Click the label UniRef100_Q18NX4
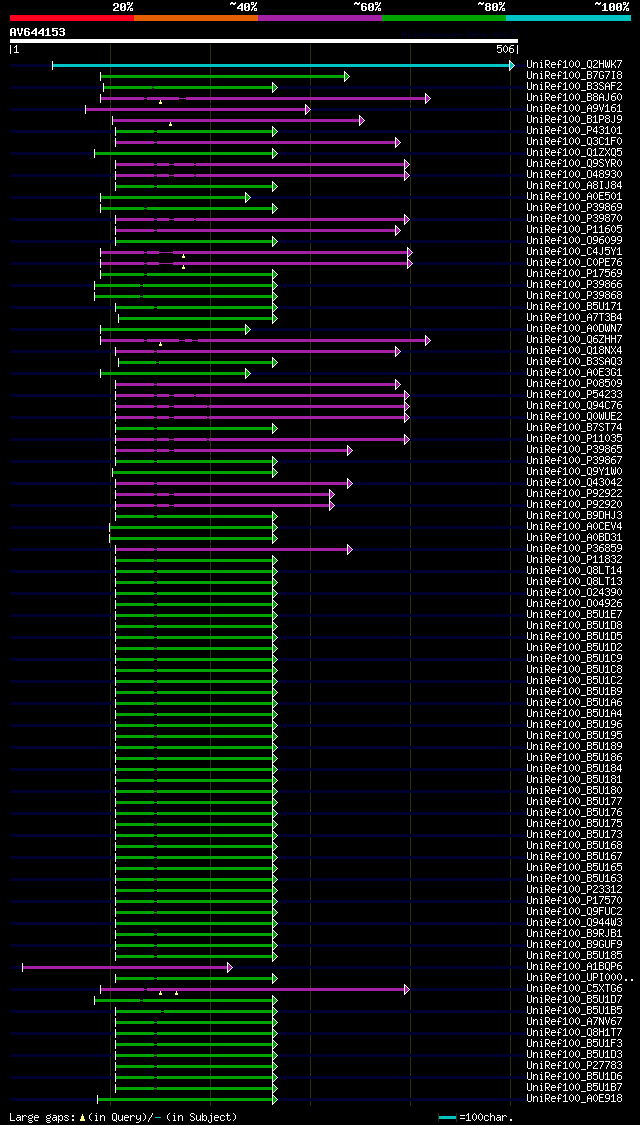The height and width of the screenshot is (1125, 640). [x=574, y=351]
